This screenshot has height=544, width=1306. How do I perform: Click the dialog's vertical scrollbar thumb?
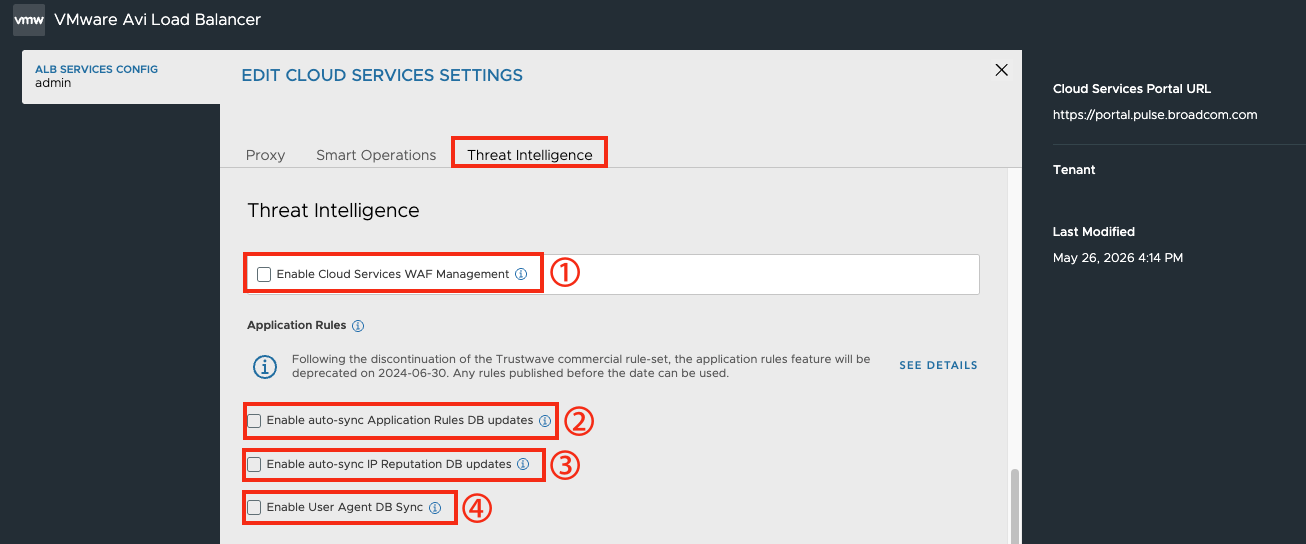pos(1014,506)
